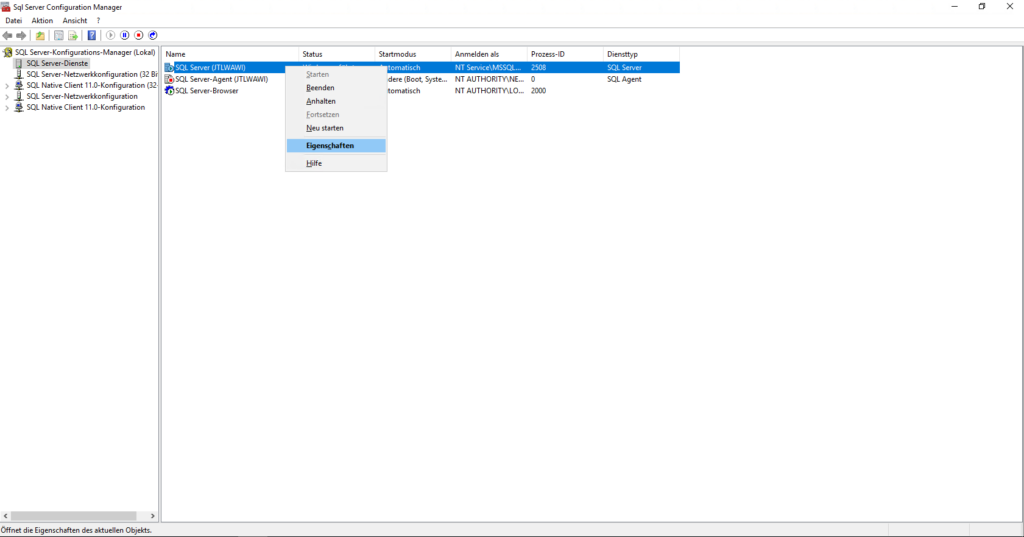
Task: Select SQL Native Client 11.0-Konfiguration (32- tree item
Action: point(91,86)
